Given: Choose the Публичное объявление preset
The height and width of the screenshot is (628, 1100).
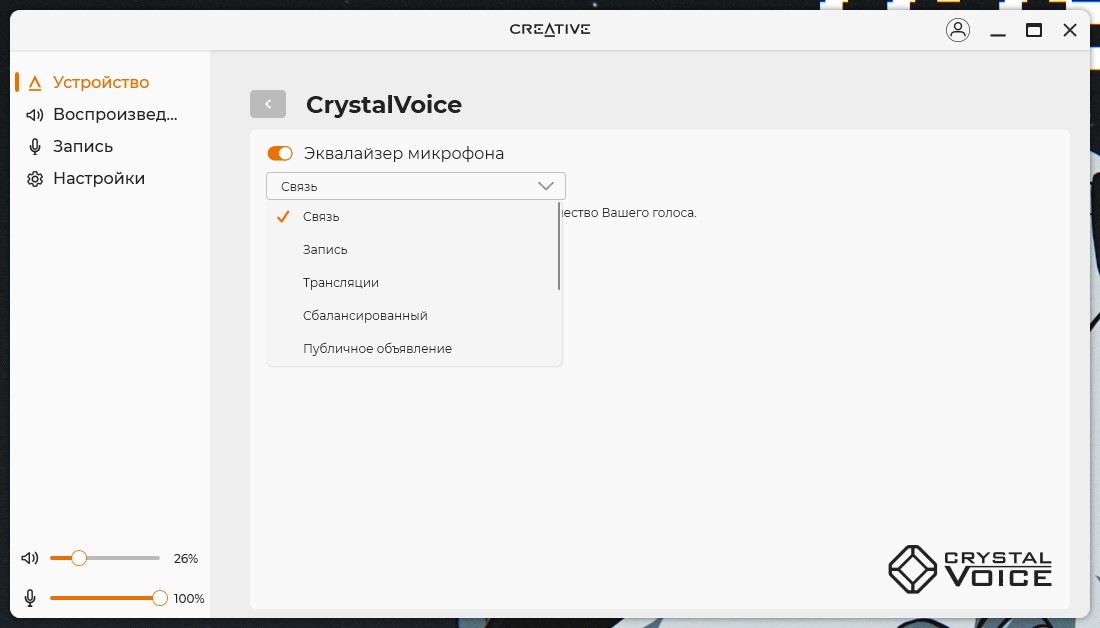Looking at the screenshot, I should (412, 349).
